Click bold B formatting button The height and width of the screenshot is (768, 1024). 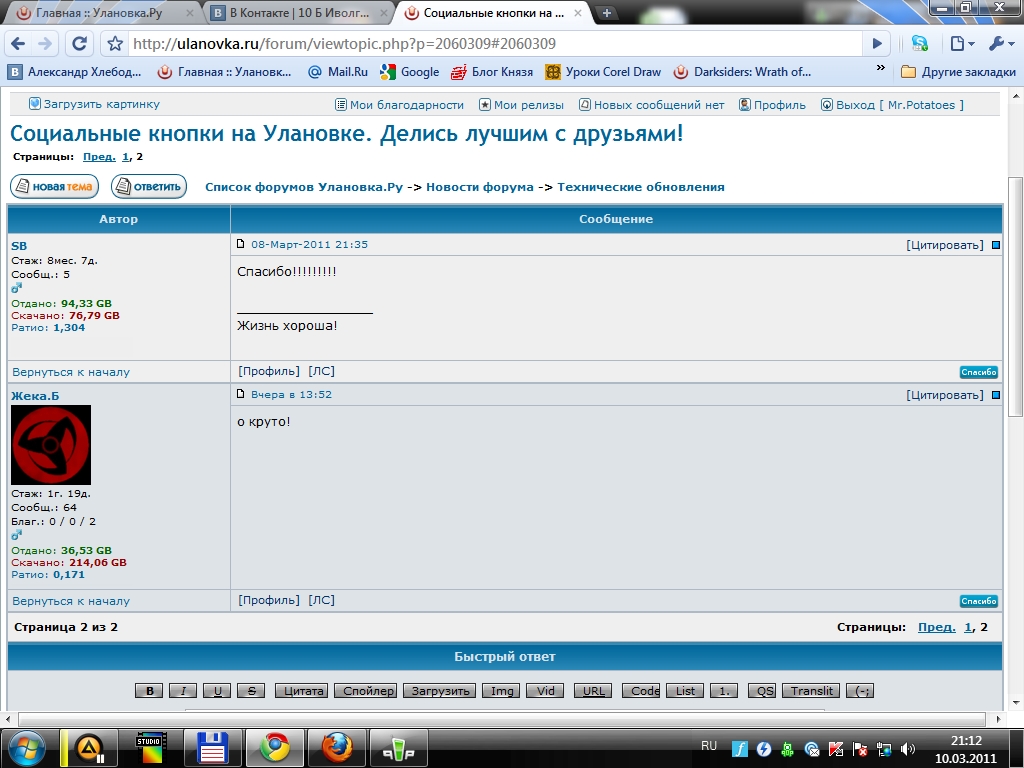pyautogui.click(x=150, y=691)
